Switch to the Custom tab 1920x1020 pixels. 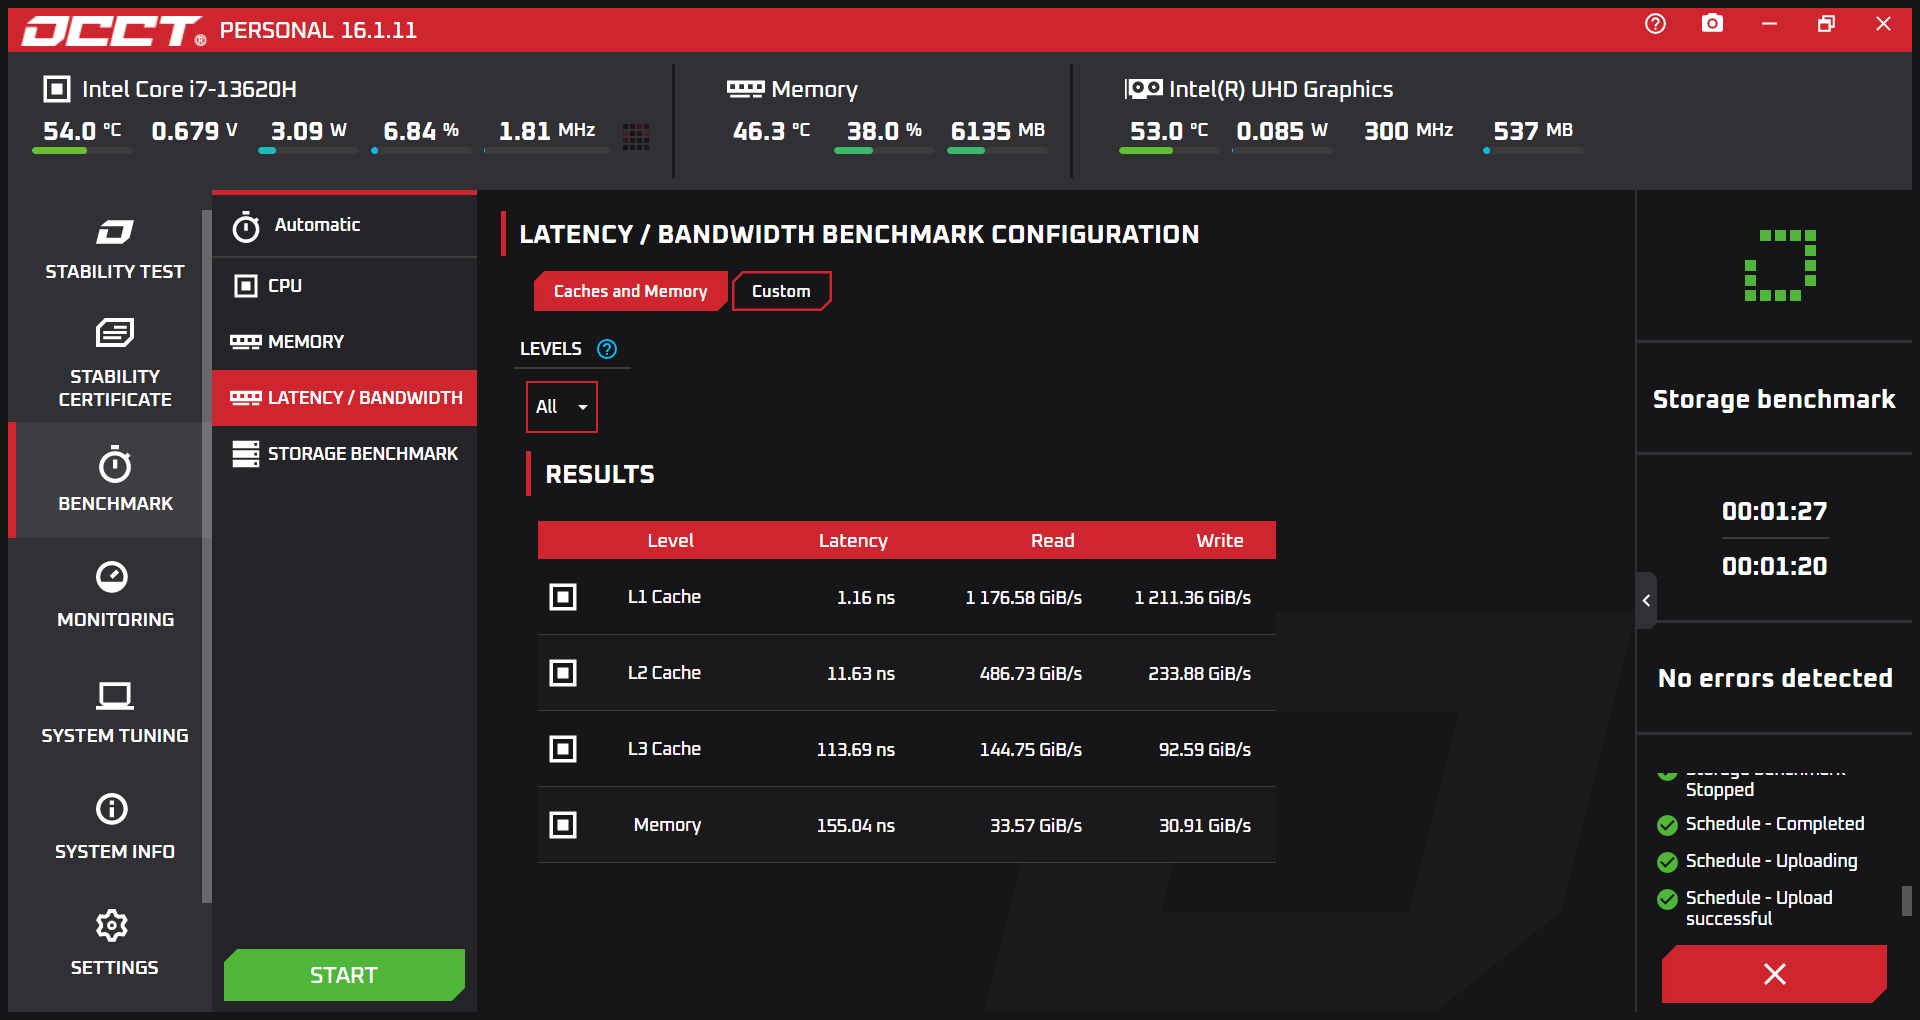pyautogui.click(x=781, y=291)
